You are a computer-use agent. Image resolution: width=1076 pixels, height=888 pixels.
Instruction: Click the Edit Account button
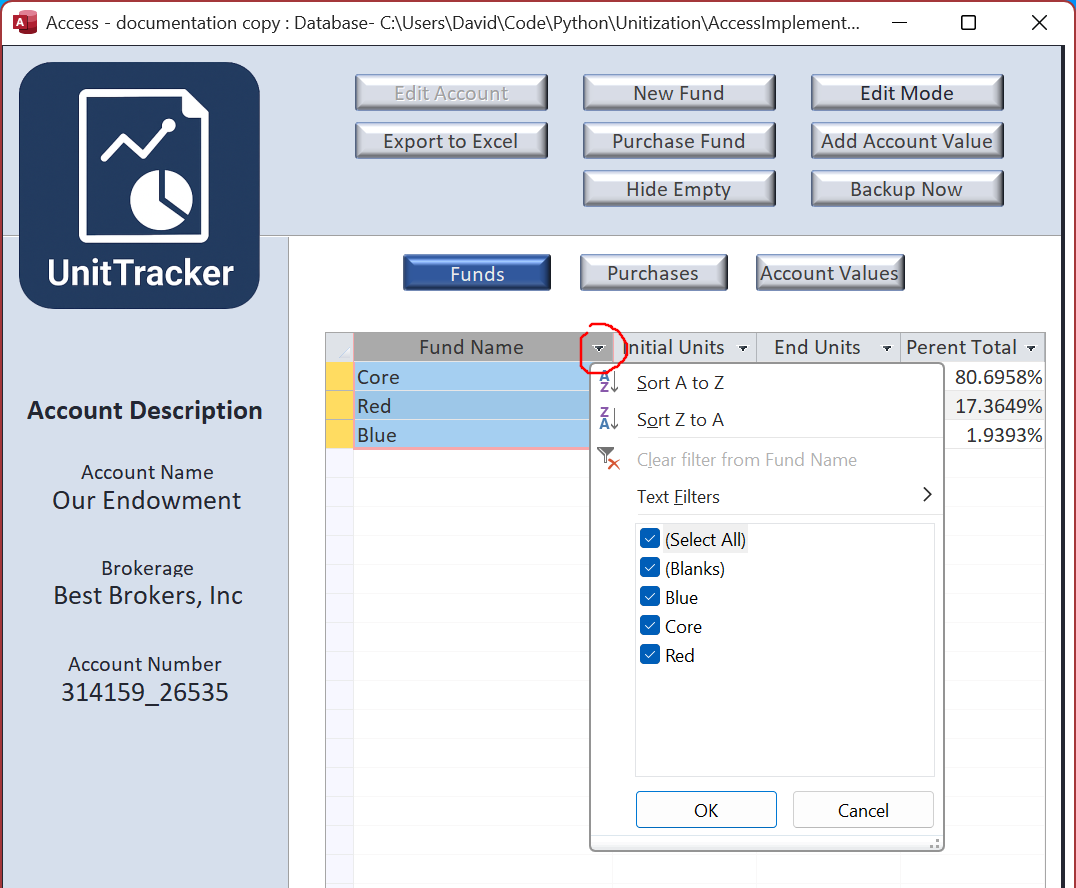coord(451,93)
